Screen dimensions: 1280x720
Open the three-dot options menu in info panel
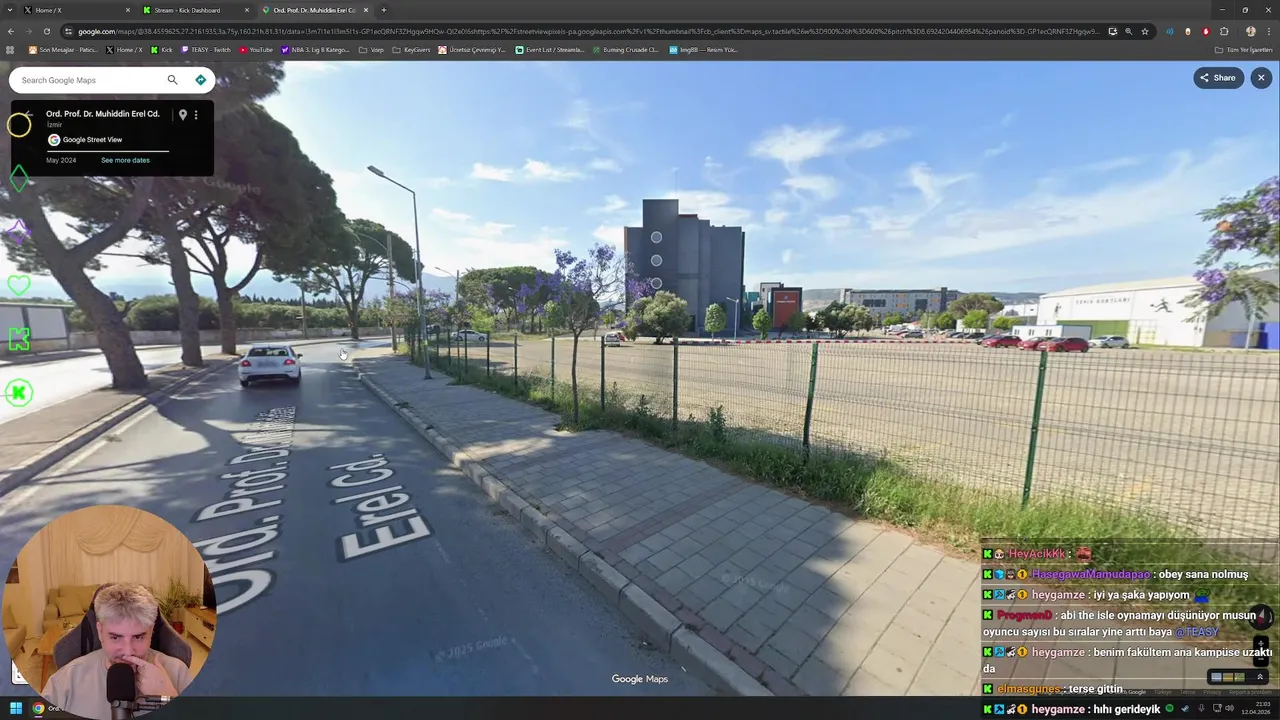[x=196, y=115]
